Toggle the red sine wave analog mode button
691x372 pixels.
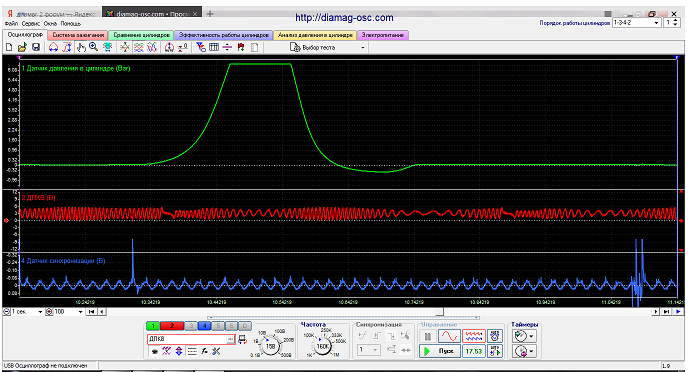tap(450, 337)
